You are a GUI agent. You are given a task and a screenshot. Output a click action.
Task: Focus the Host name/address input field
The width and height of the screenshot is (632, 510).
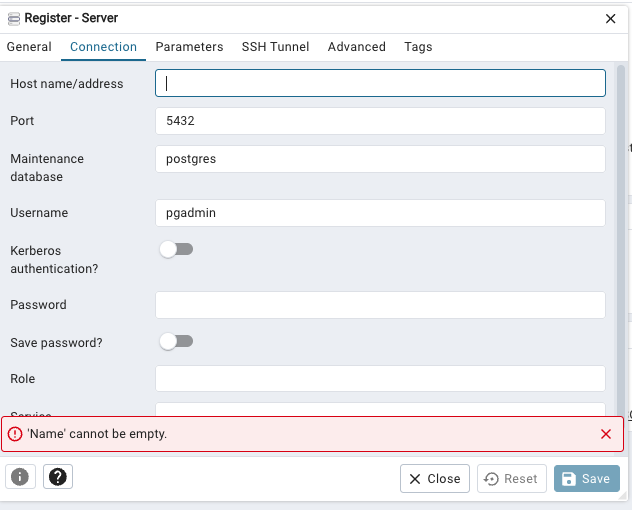(380, 83)
